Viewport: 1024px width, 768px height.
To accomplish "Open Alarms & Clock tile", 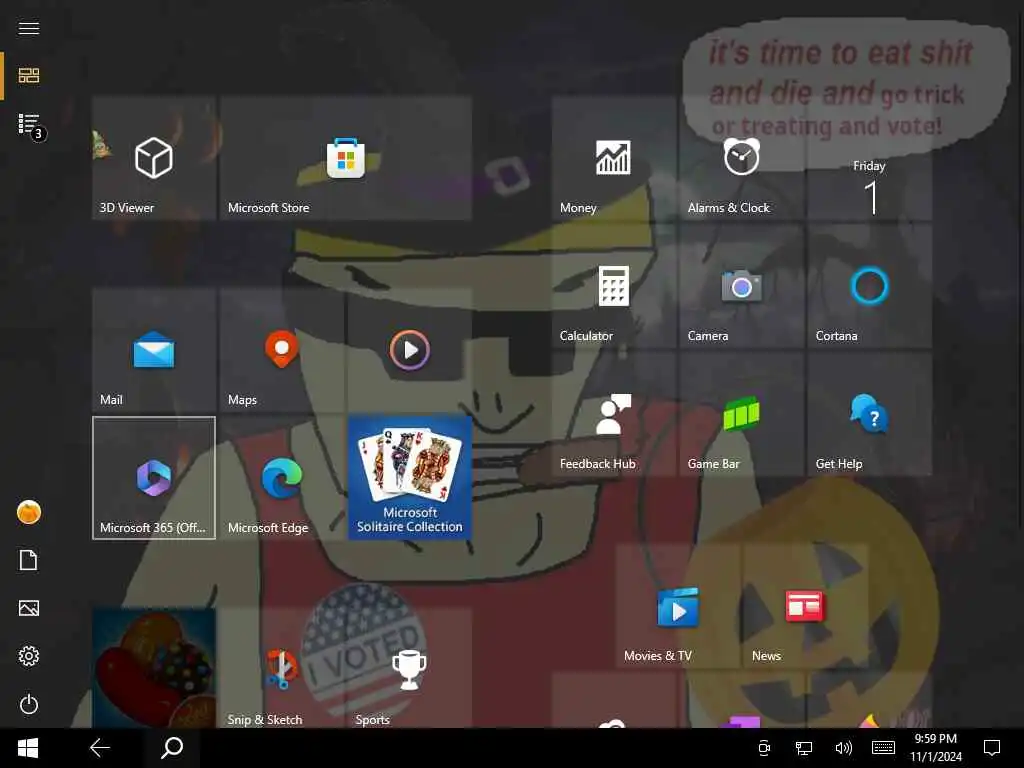I will (x=742, y=158).
